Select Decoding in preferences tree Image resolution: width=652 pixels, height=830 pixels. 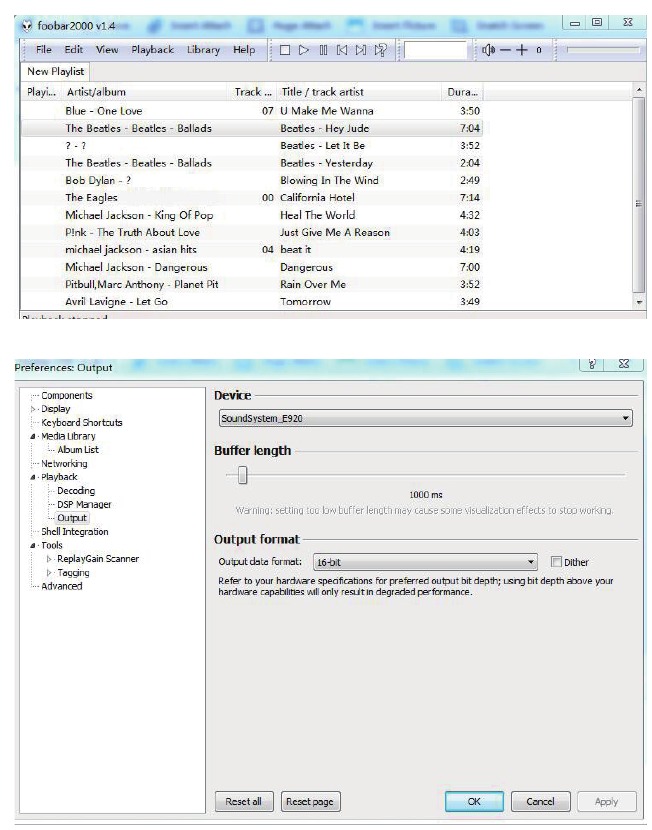coord(76,491)
